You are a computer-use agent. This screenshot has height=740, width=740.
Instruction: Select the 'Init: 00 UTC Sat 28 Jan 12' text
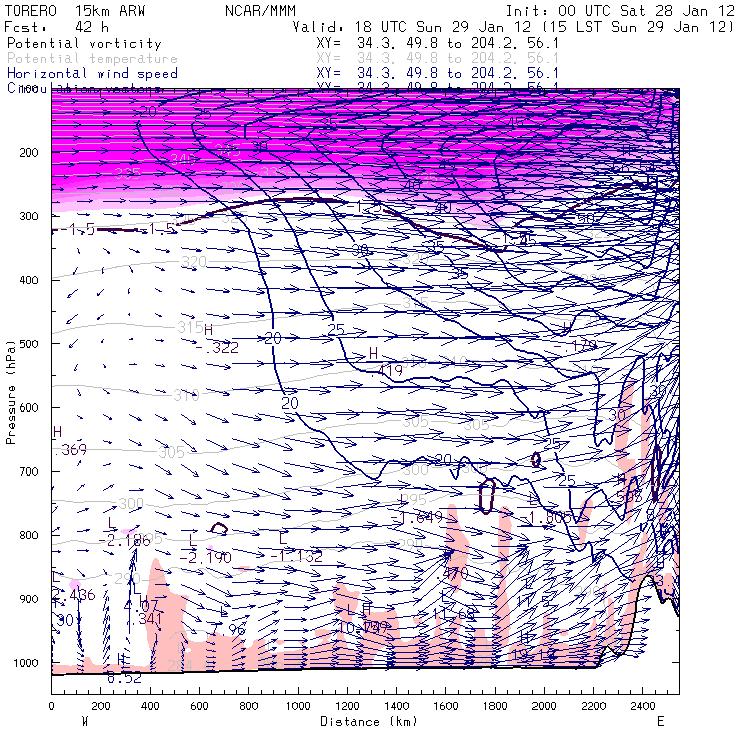tap(620, 11)
